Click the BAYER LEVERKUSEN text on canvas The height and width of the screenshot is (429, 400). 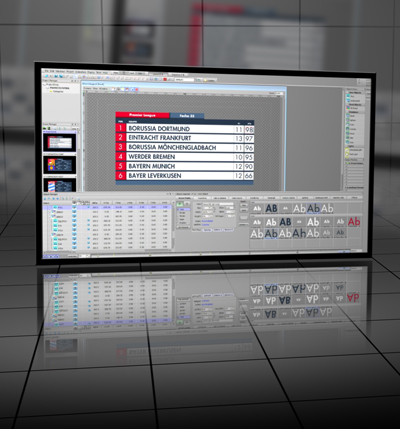coord(155,176)
